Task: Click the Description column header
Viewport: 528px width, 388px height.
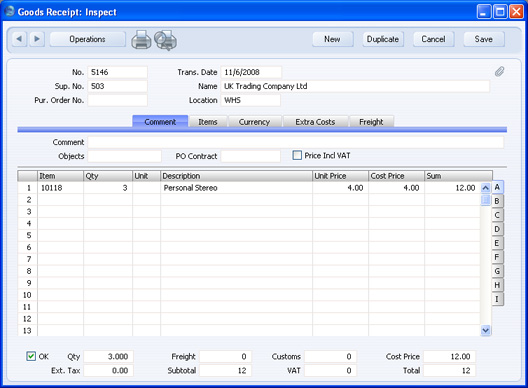Action: [x=236, y=176]
